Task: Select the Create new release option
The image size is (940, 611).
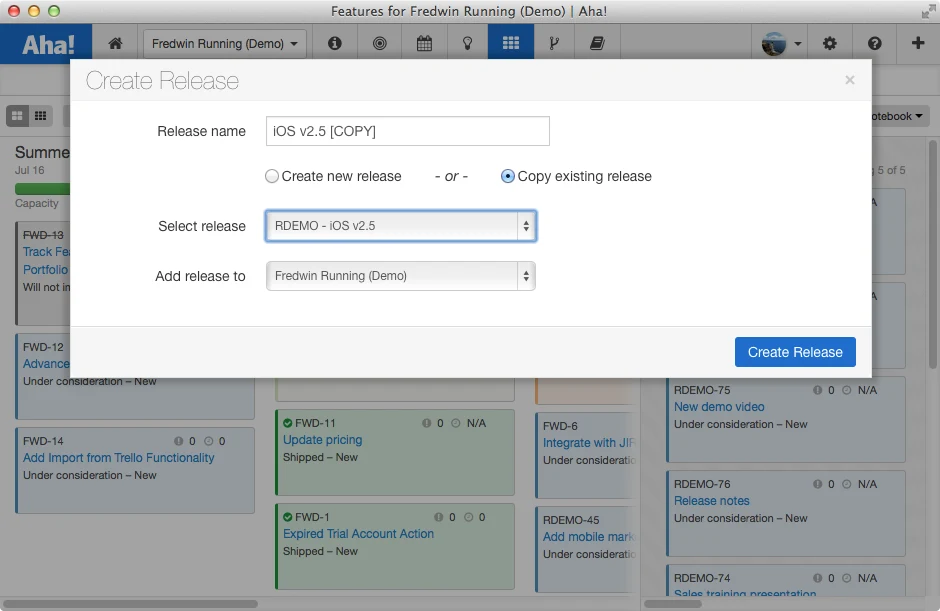Action: pos(272,176)
